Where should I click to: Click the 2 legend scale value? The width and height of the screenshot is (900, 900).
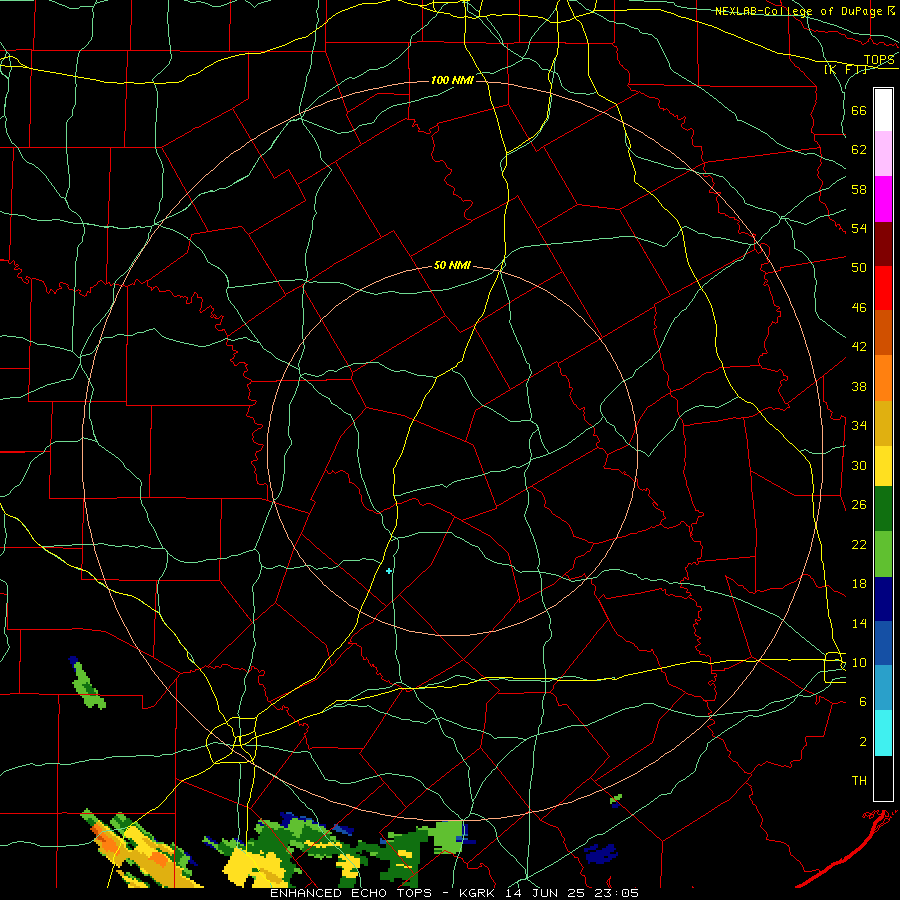[x=863, y=742]
